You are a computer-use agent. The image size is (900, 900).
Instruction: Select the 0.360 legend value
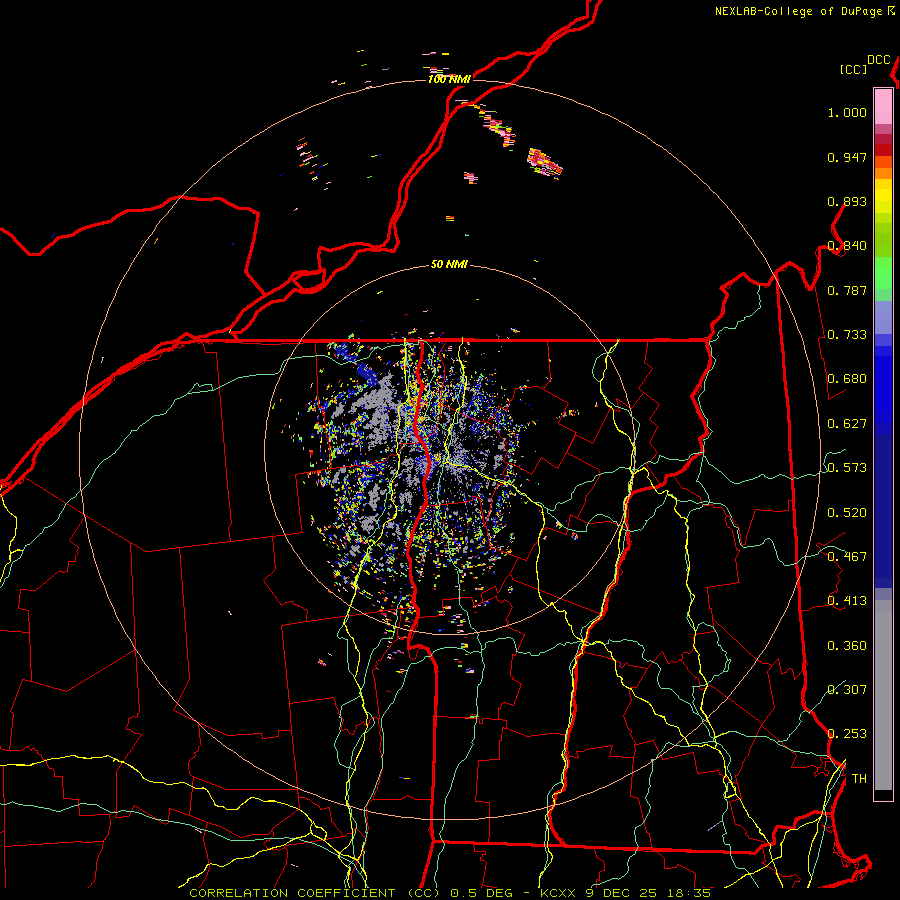point(847,646)
